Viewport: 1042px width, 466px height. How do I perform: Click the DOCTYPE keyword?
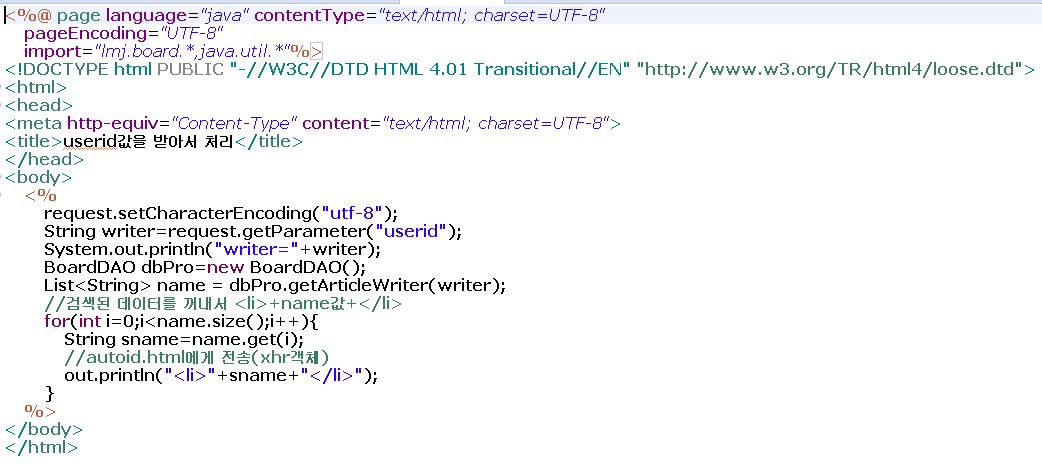[x=64, y=68]
